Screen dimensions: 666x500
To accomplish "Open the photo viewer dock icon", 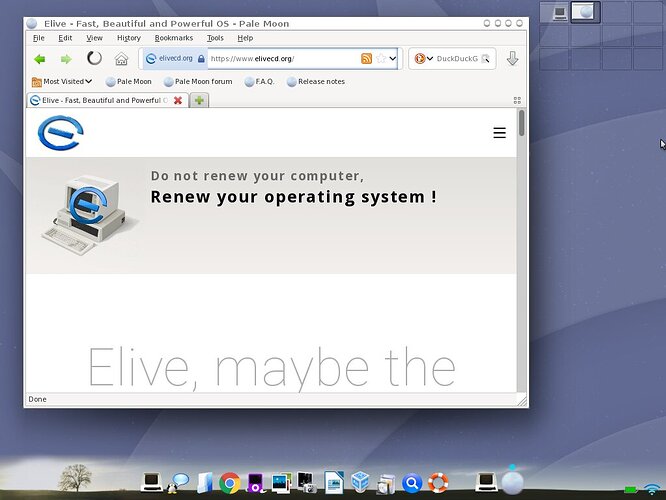I will [281, 483].
